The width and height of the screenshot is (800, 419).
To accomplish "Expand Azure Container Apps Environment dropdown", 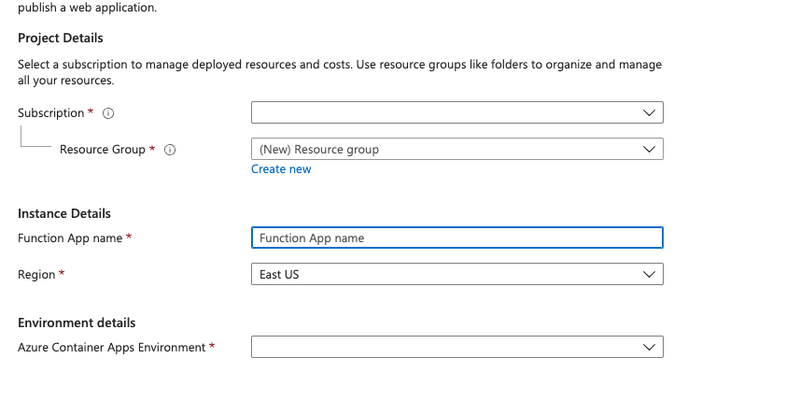I will click(457, 347).
